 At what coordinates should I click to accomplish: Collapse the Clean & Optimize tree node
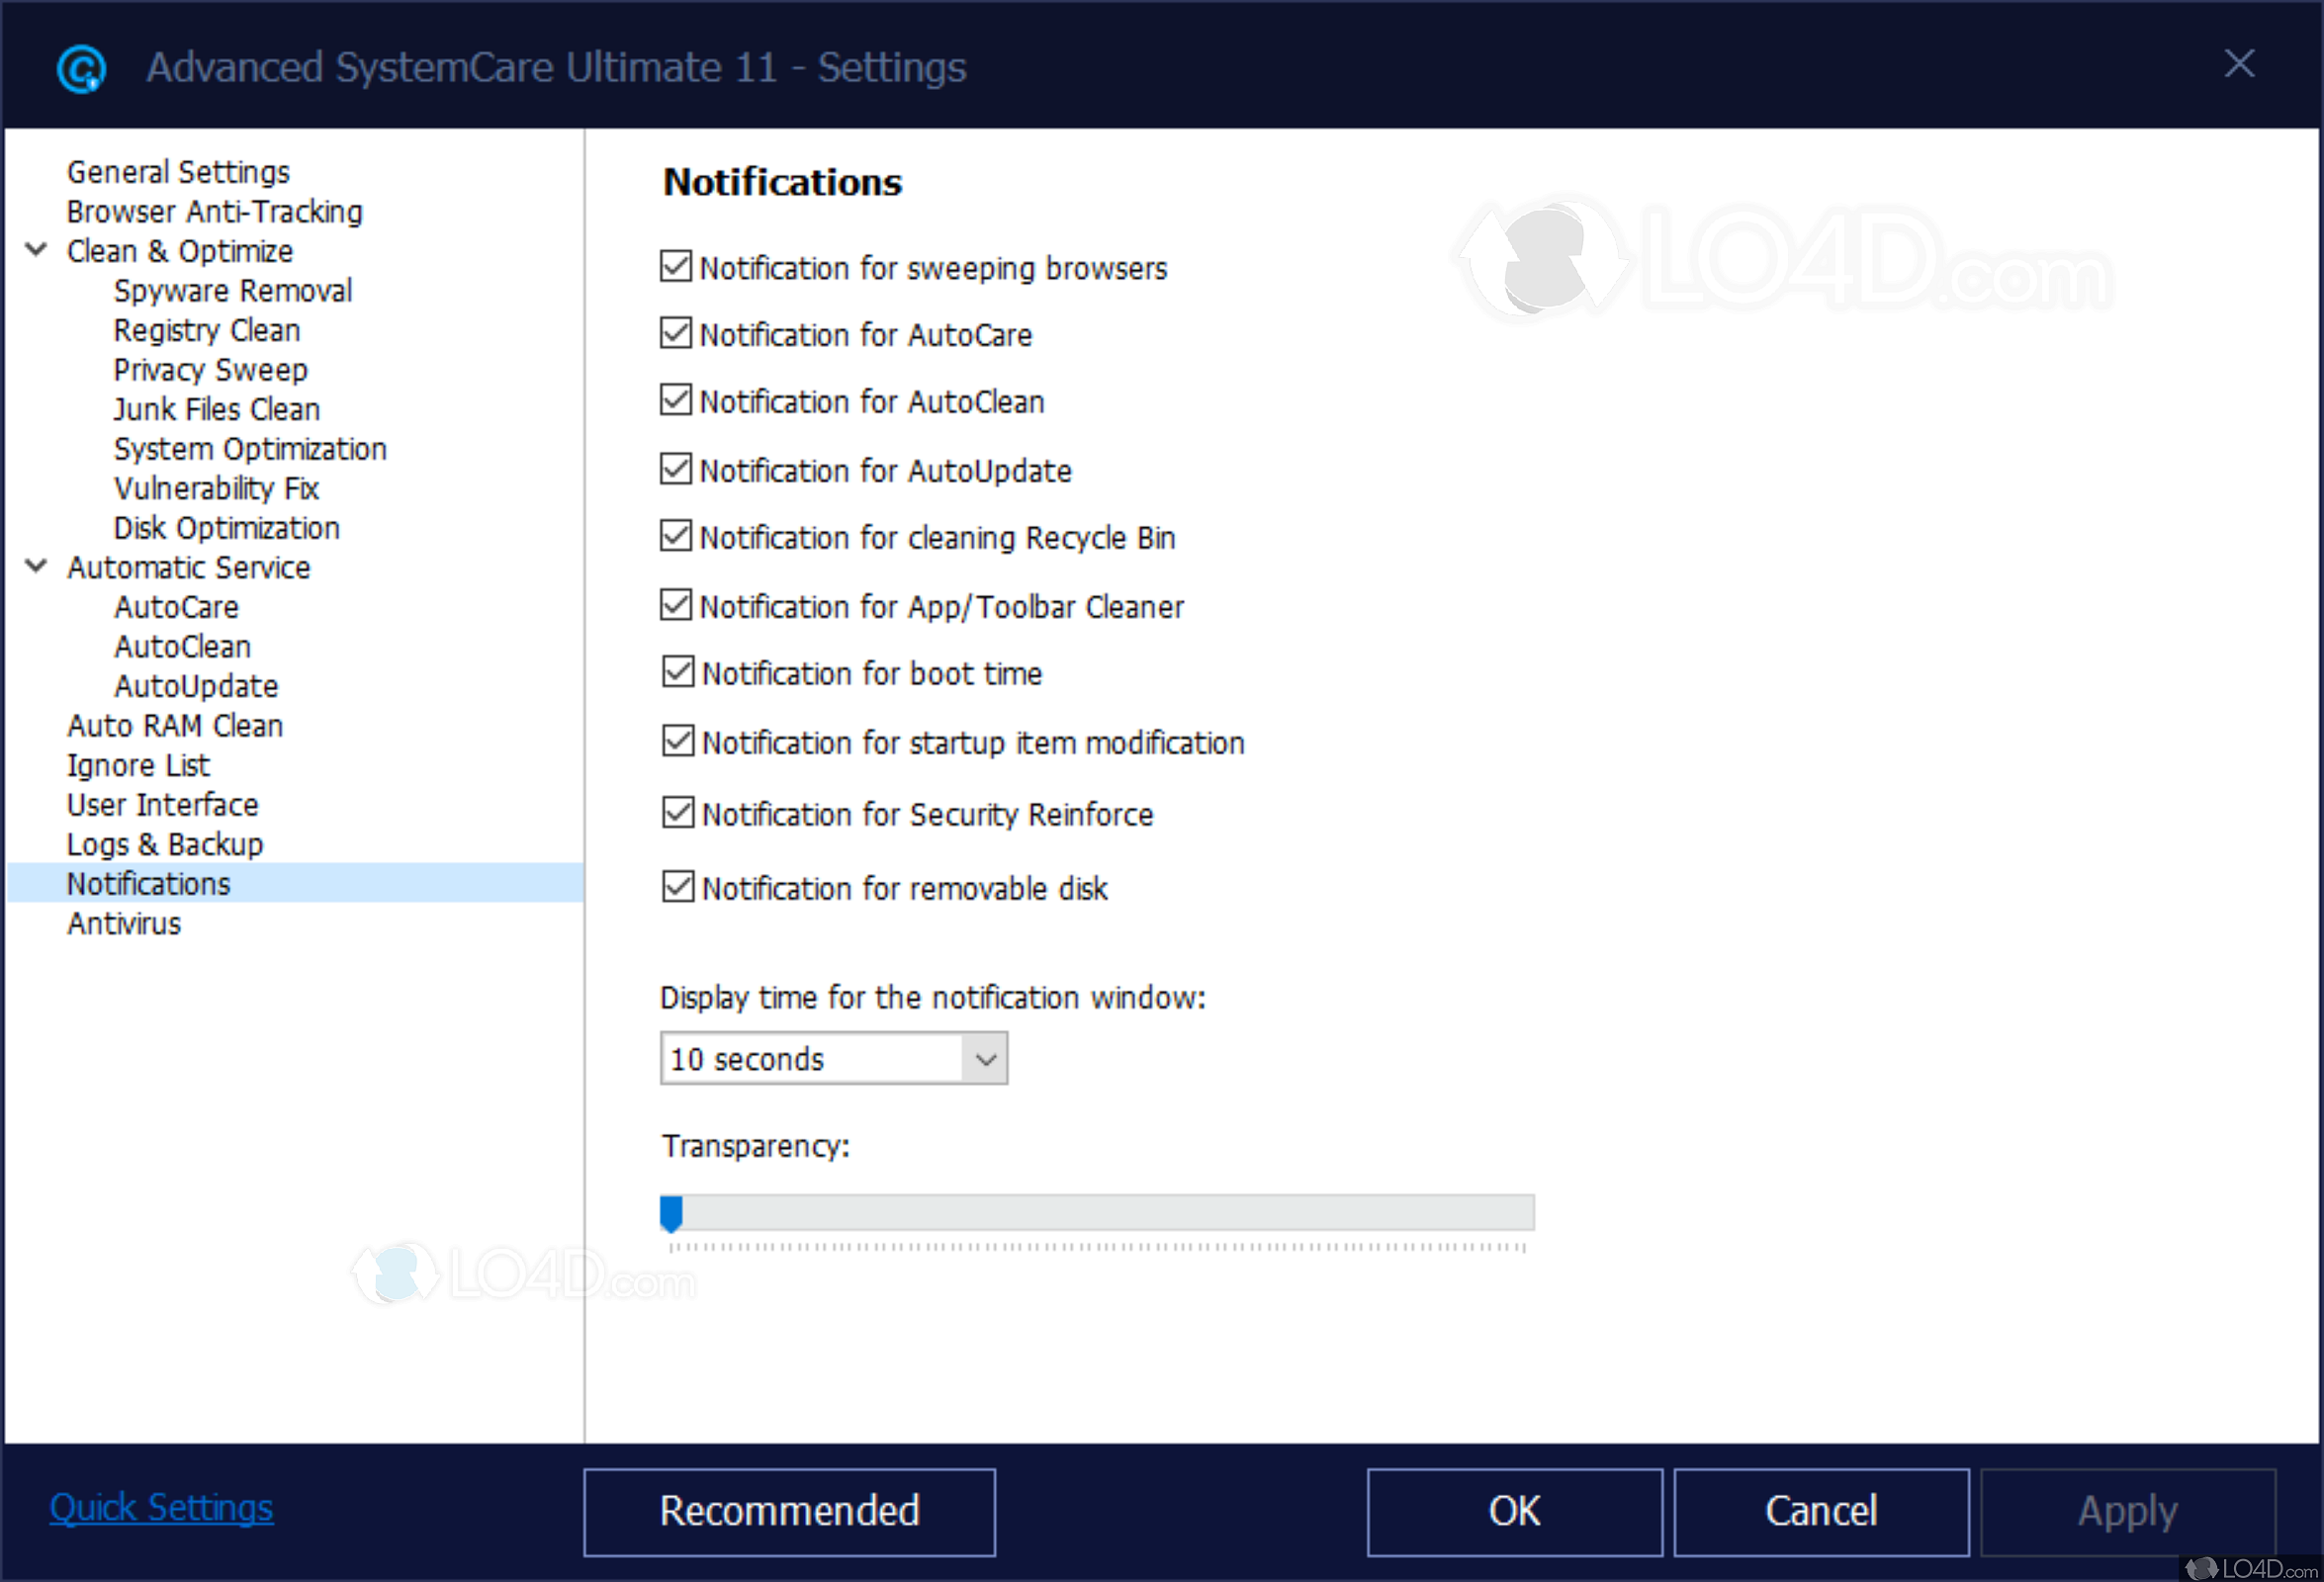tap(36, 250)
